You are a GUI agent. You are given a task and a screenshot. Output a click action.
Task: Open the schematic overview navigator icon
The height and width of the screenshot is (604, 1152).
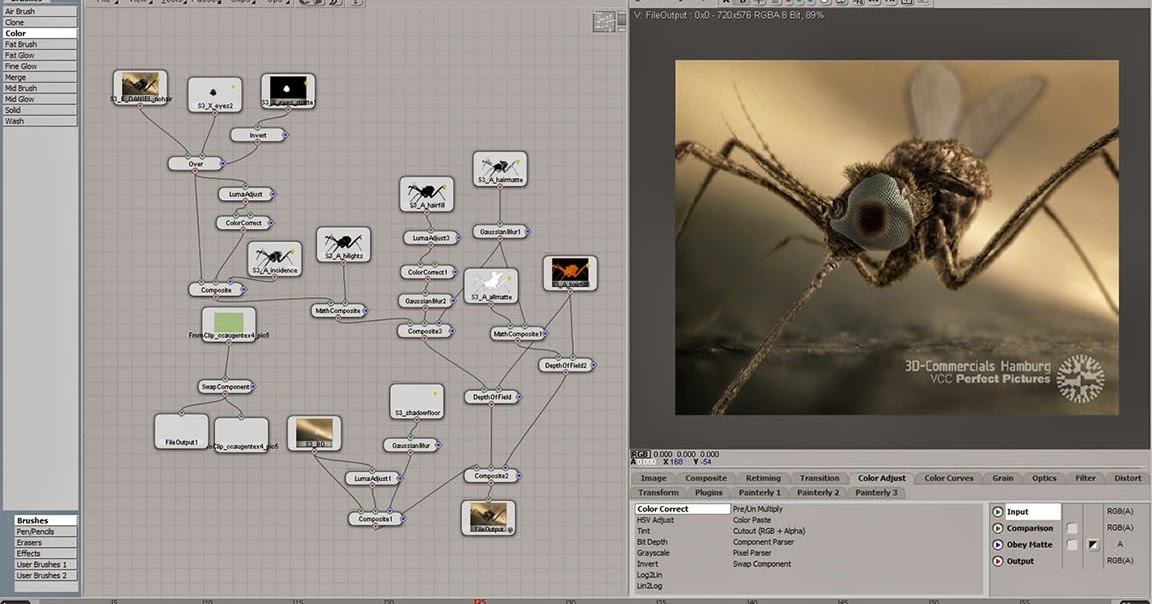pyautogui.click(x=604, y=22)
